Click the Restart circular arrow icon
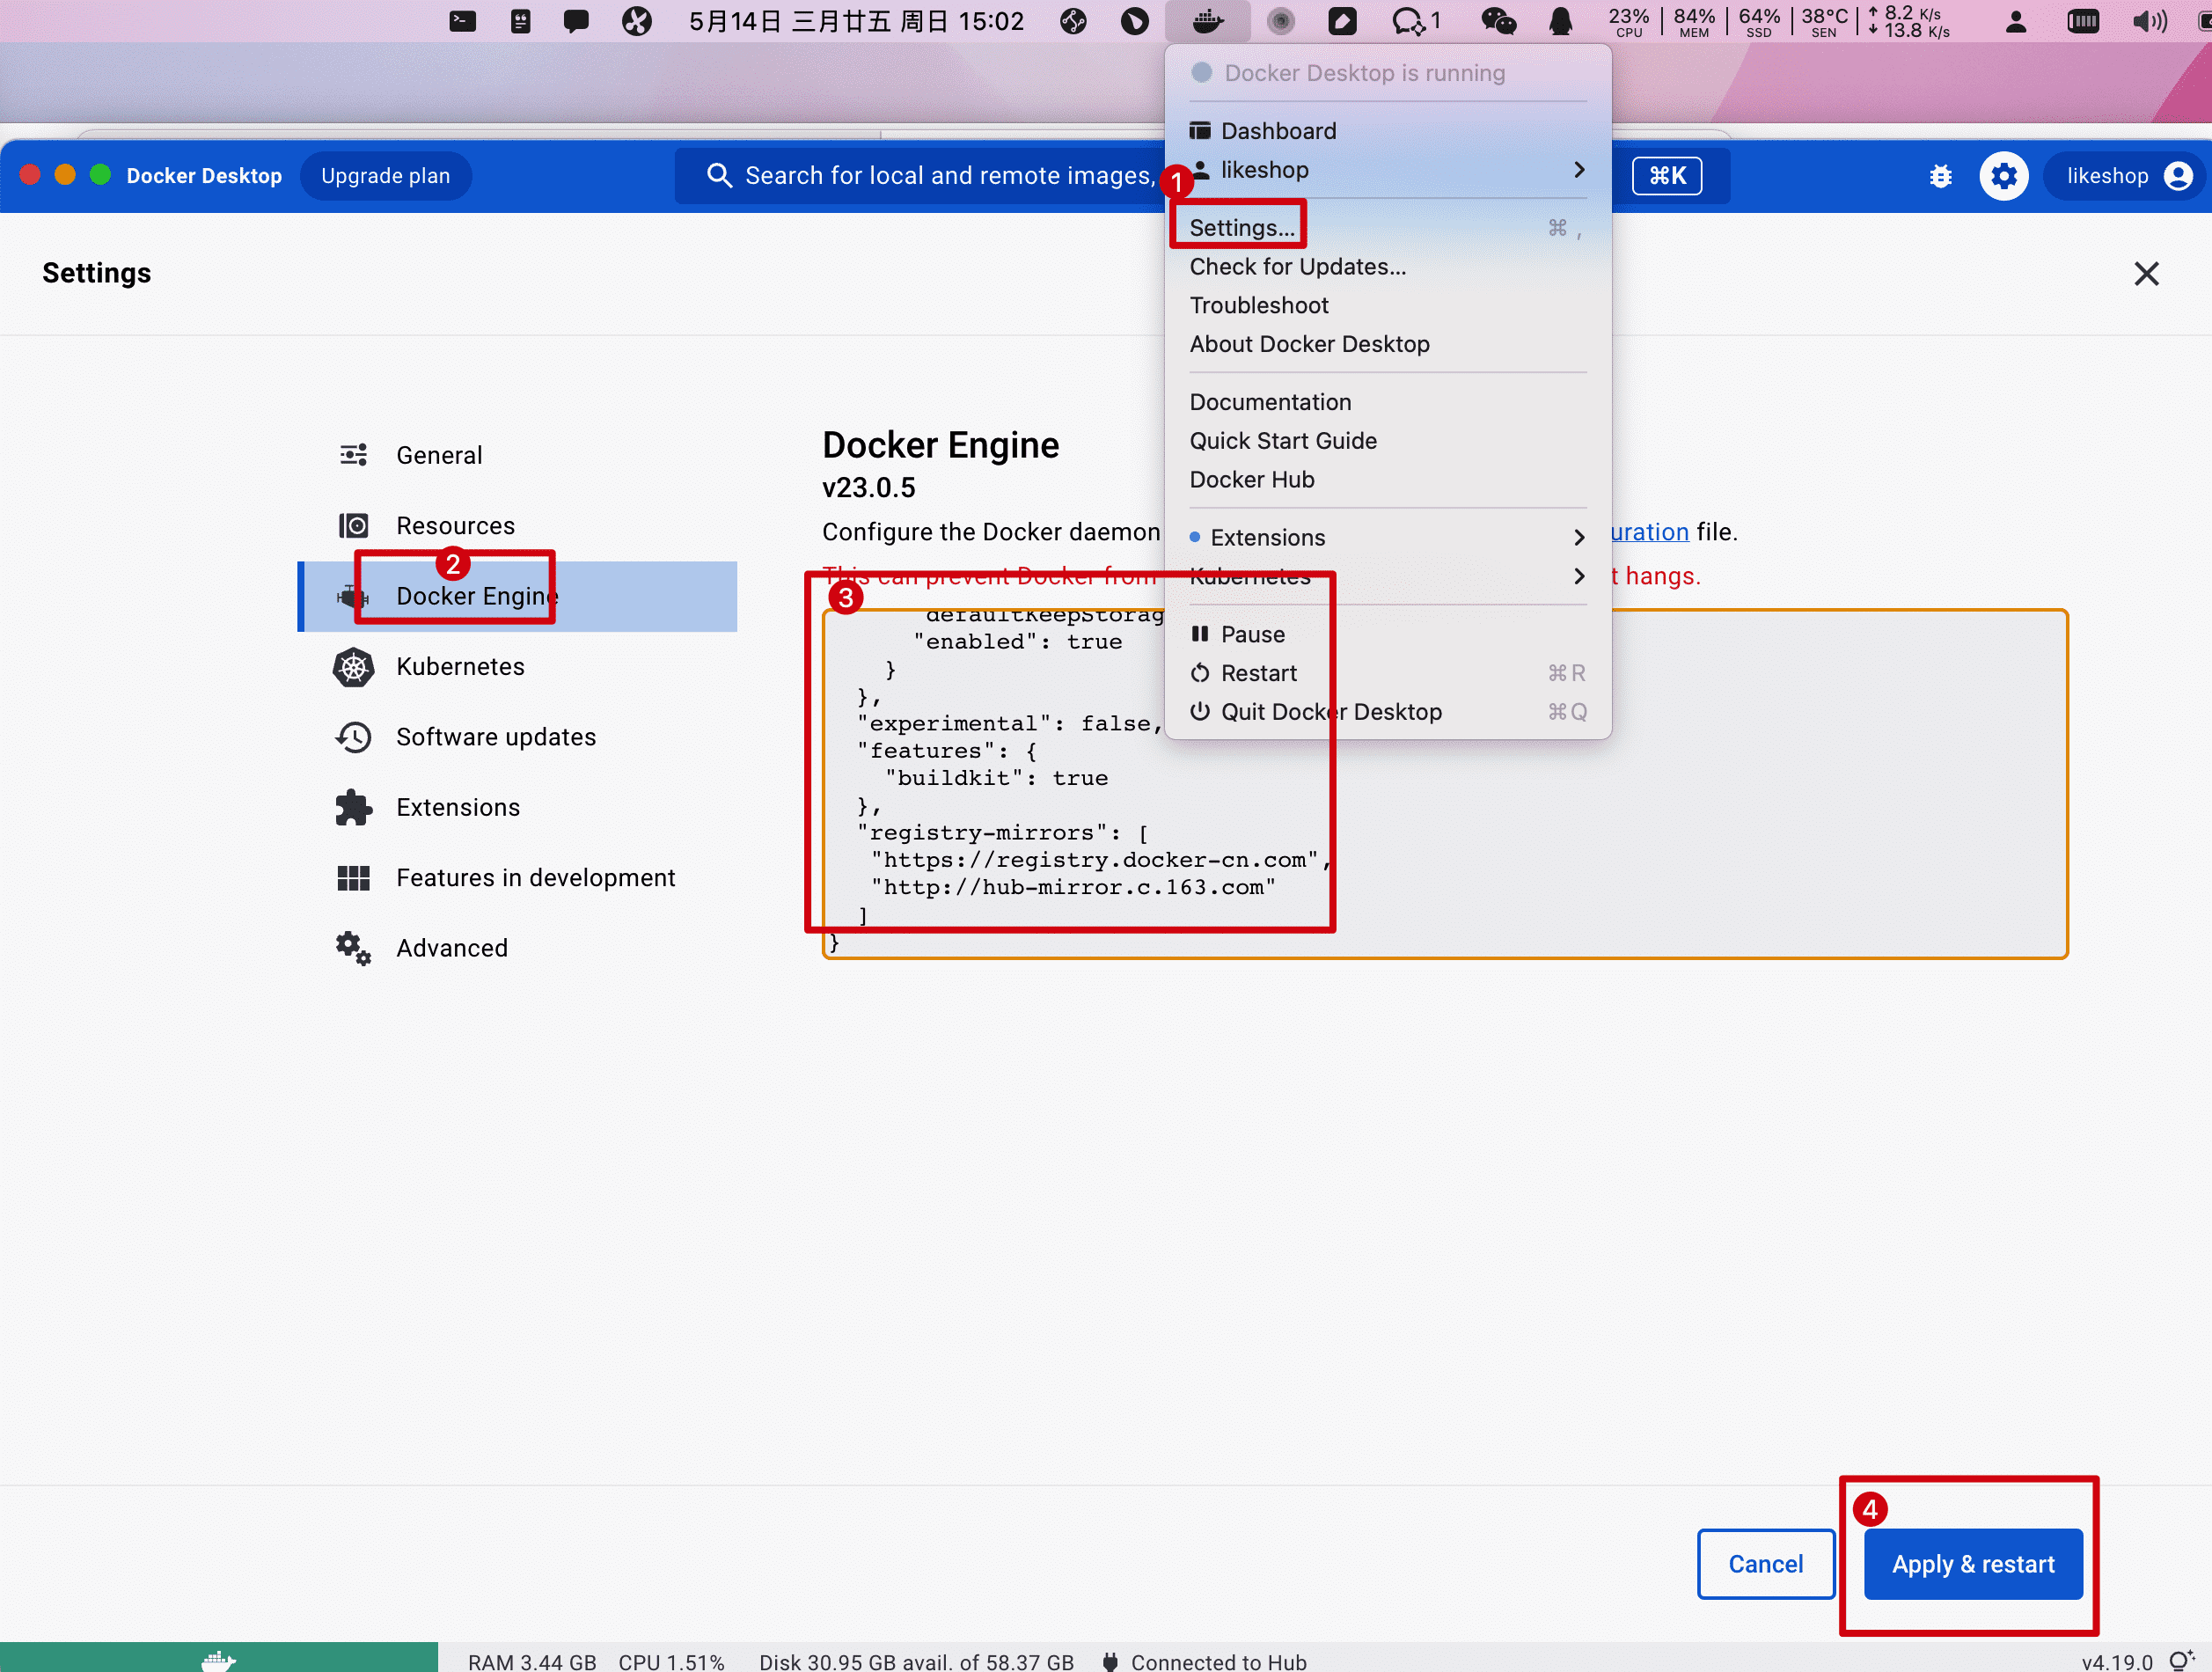The image size is (2212, 1672). click(x=1200, y=673)
